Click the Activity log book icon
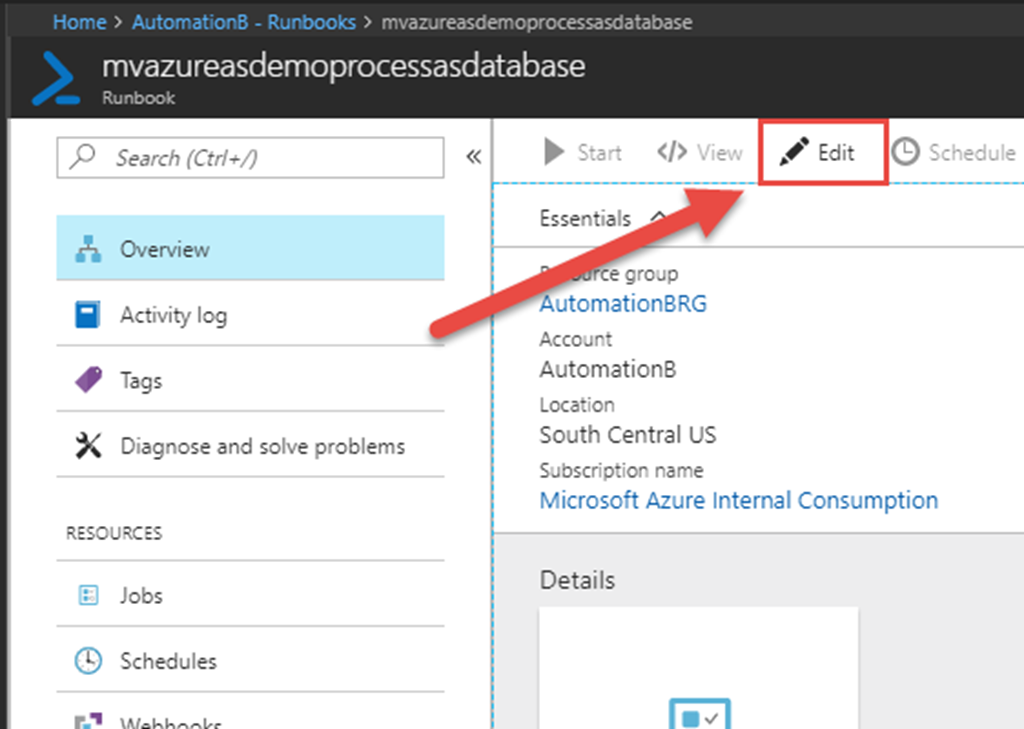Viewport: 1024px width, 729px height. 88,315
